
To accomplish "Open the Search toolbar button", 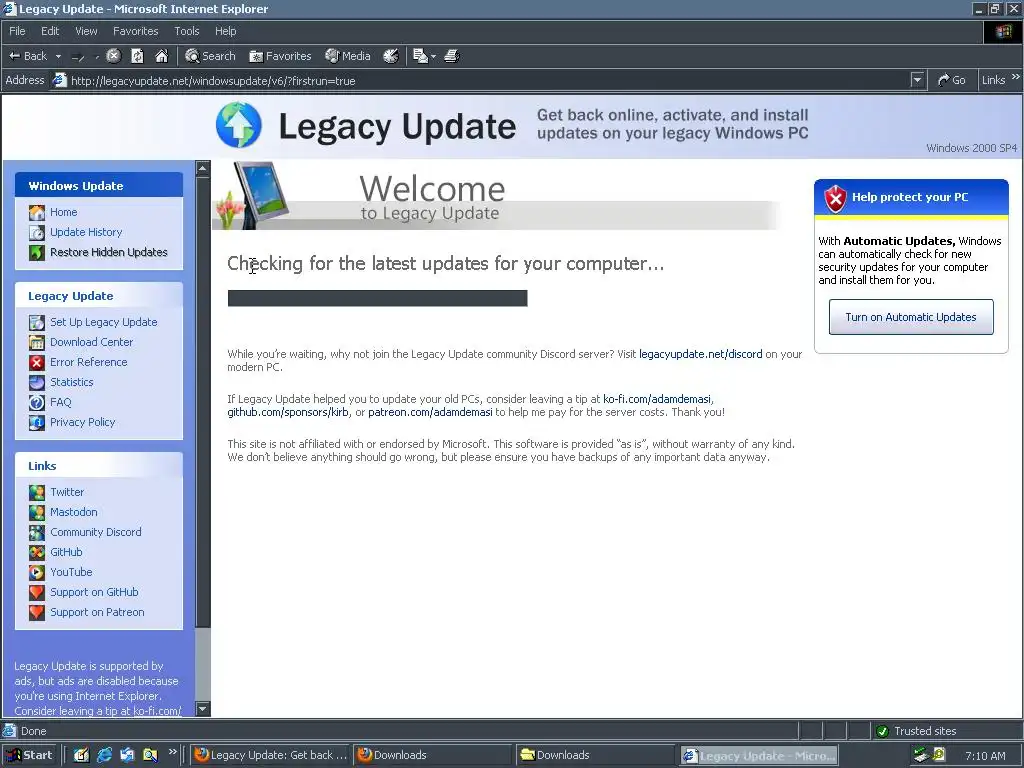I will click(210, 56).
